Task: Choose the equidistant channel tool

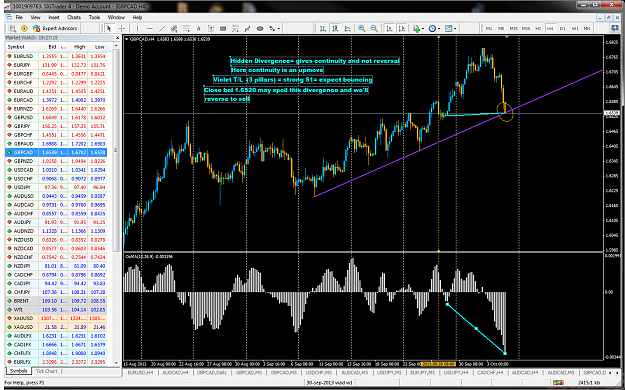Action: [x=174, y=28]
